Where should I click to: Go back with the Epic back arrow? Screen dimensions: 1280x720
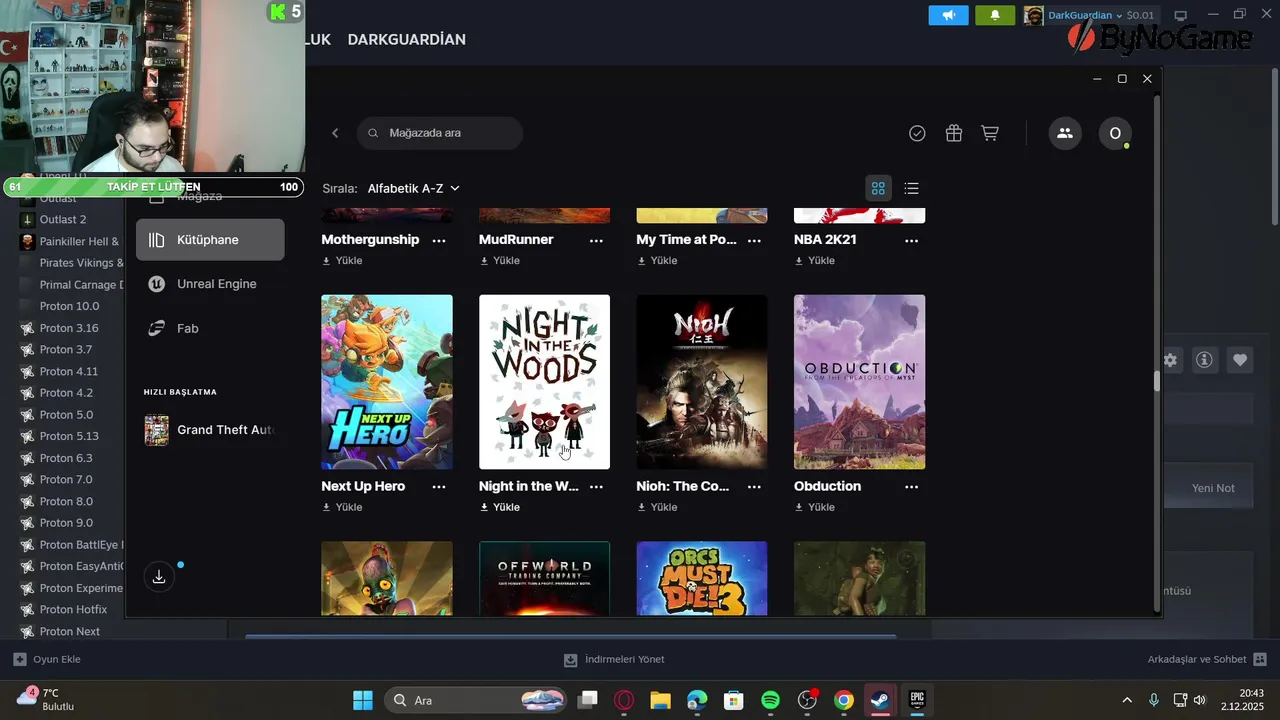[x=335, y=133]
